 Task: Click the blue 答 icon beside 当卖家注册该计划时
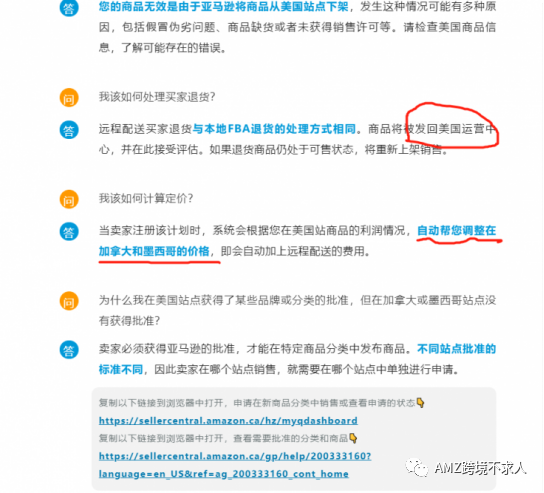pos(69,231)
